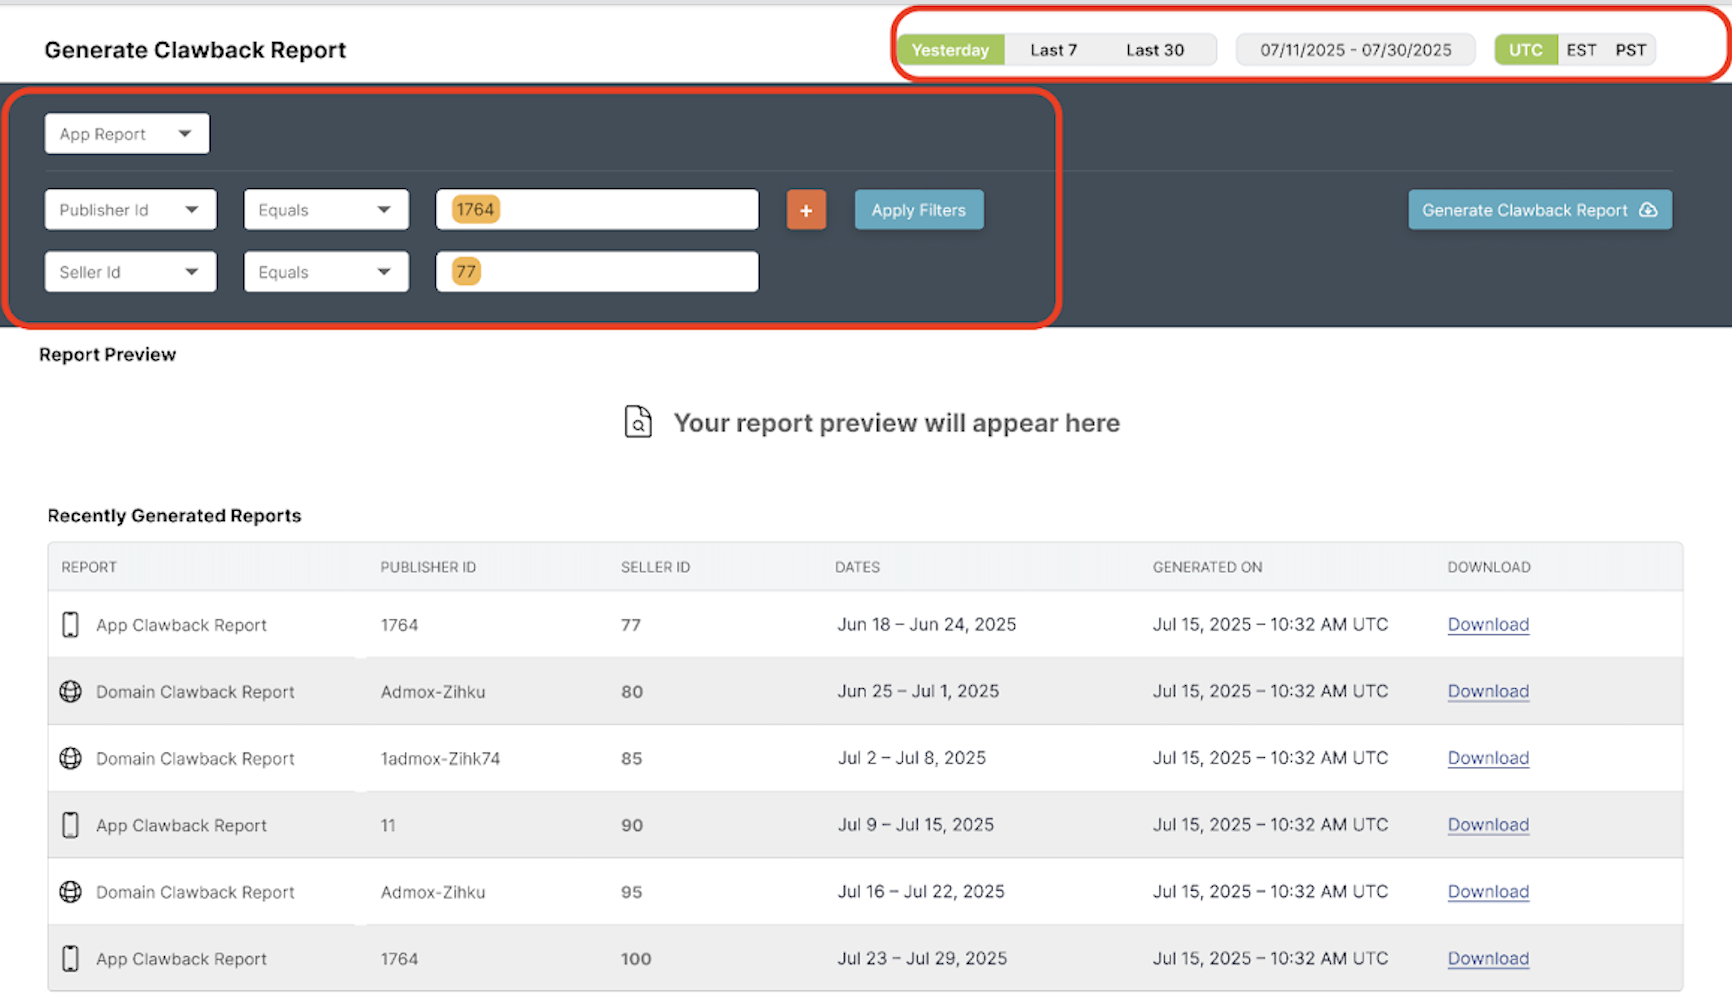Click the 07/11/2025 - 07/30/2025 date field

1356,50
